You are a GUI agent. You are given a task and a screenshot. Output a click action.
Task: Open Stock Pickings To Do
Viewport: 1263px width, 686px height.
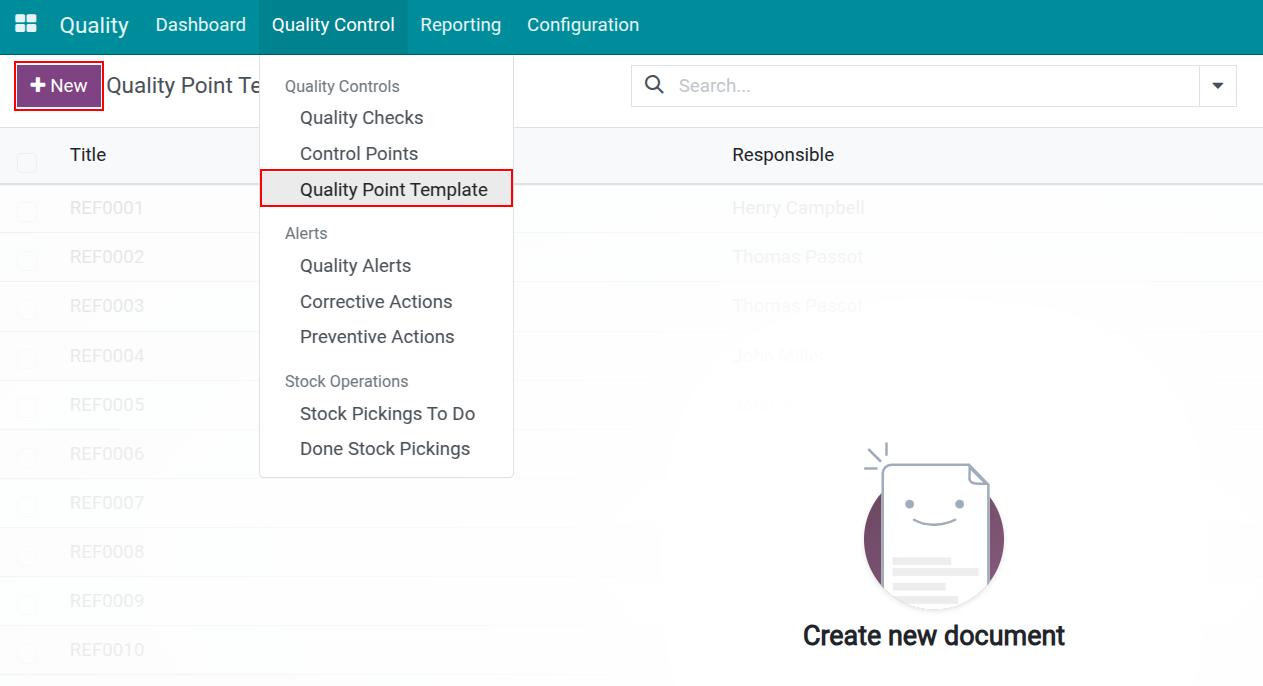pos(387,414)
